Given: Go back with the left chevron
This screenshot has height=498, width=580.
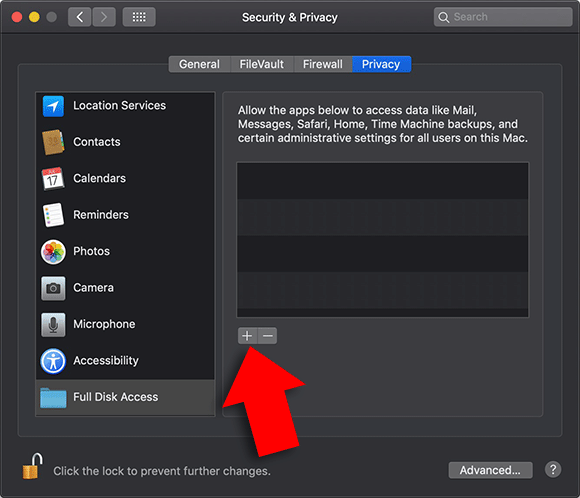Looking at the screenshot, I should [x=80, y=17].
